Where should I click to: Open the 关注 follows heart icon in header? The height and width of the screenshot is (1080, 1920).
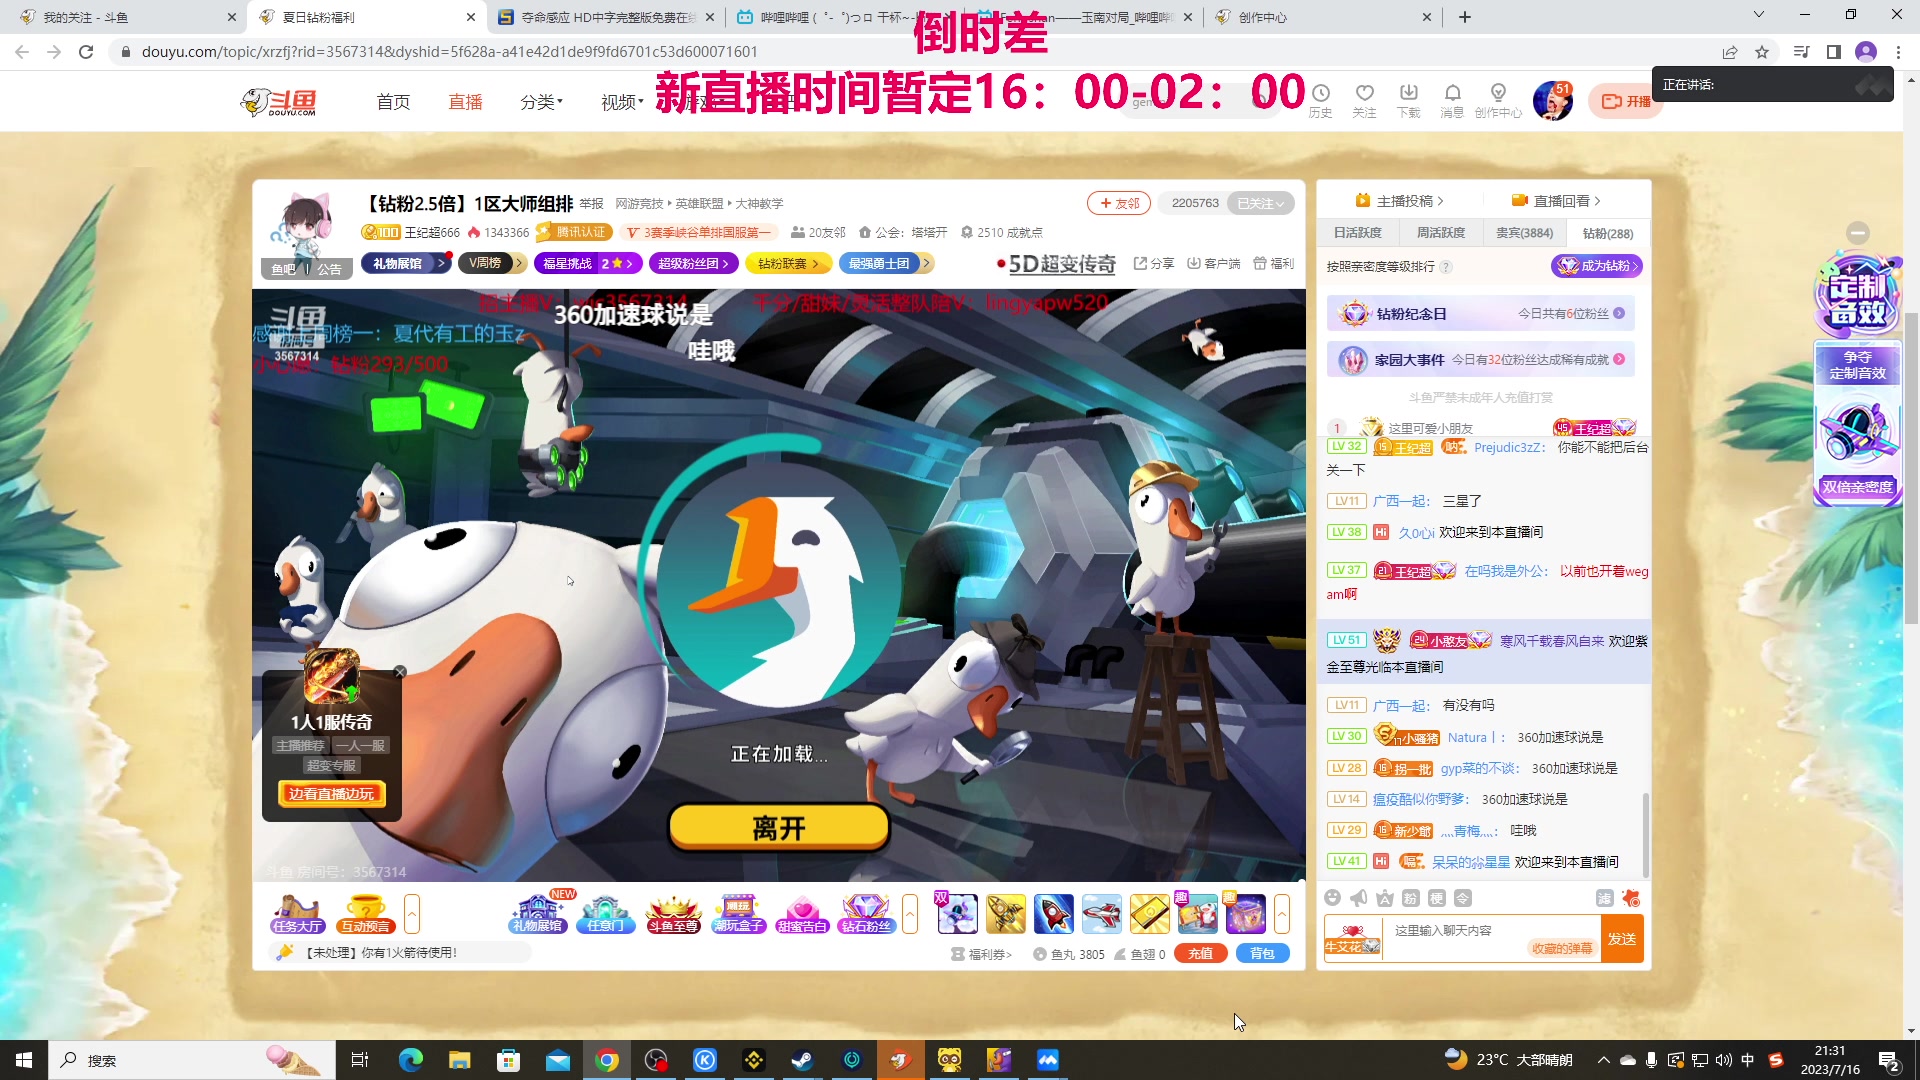(x=1365, y=101)
